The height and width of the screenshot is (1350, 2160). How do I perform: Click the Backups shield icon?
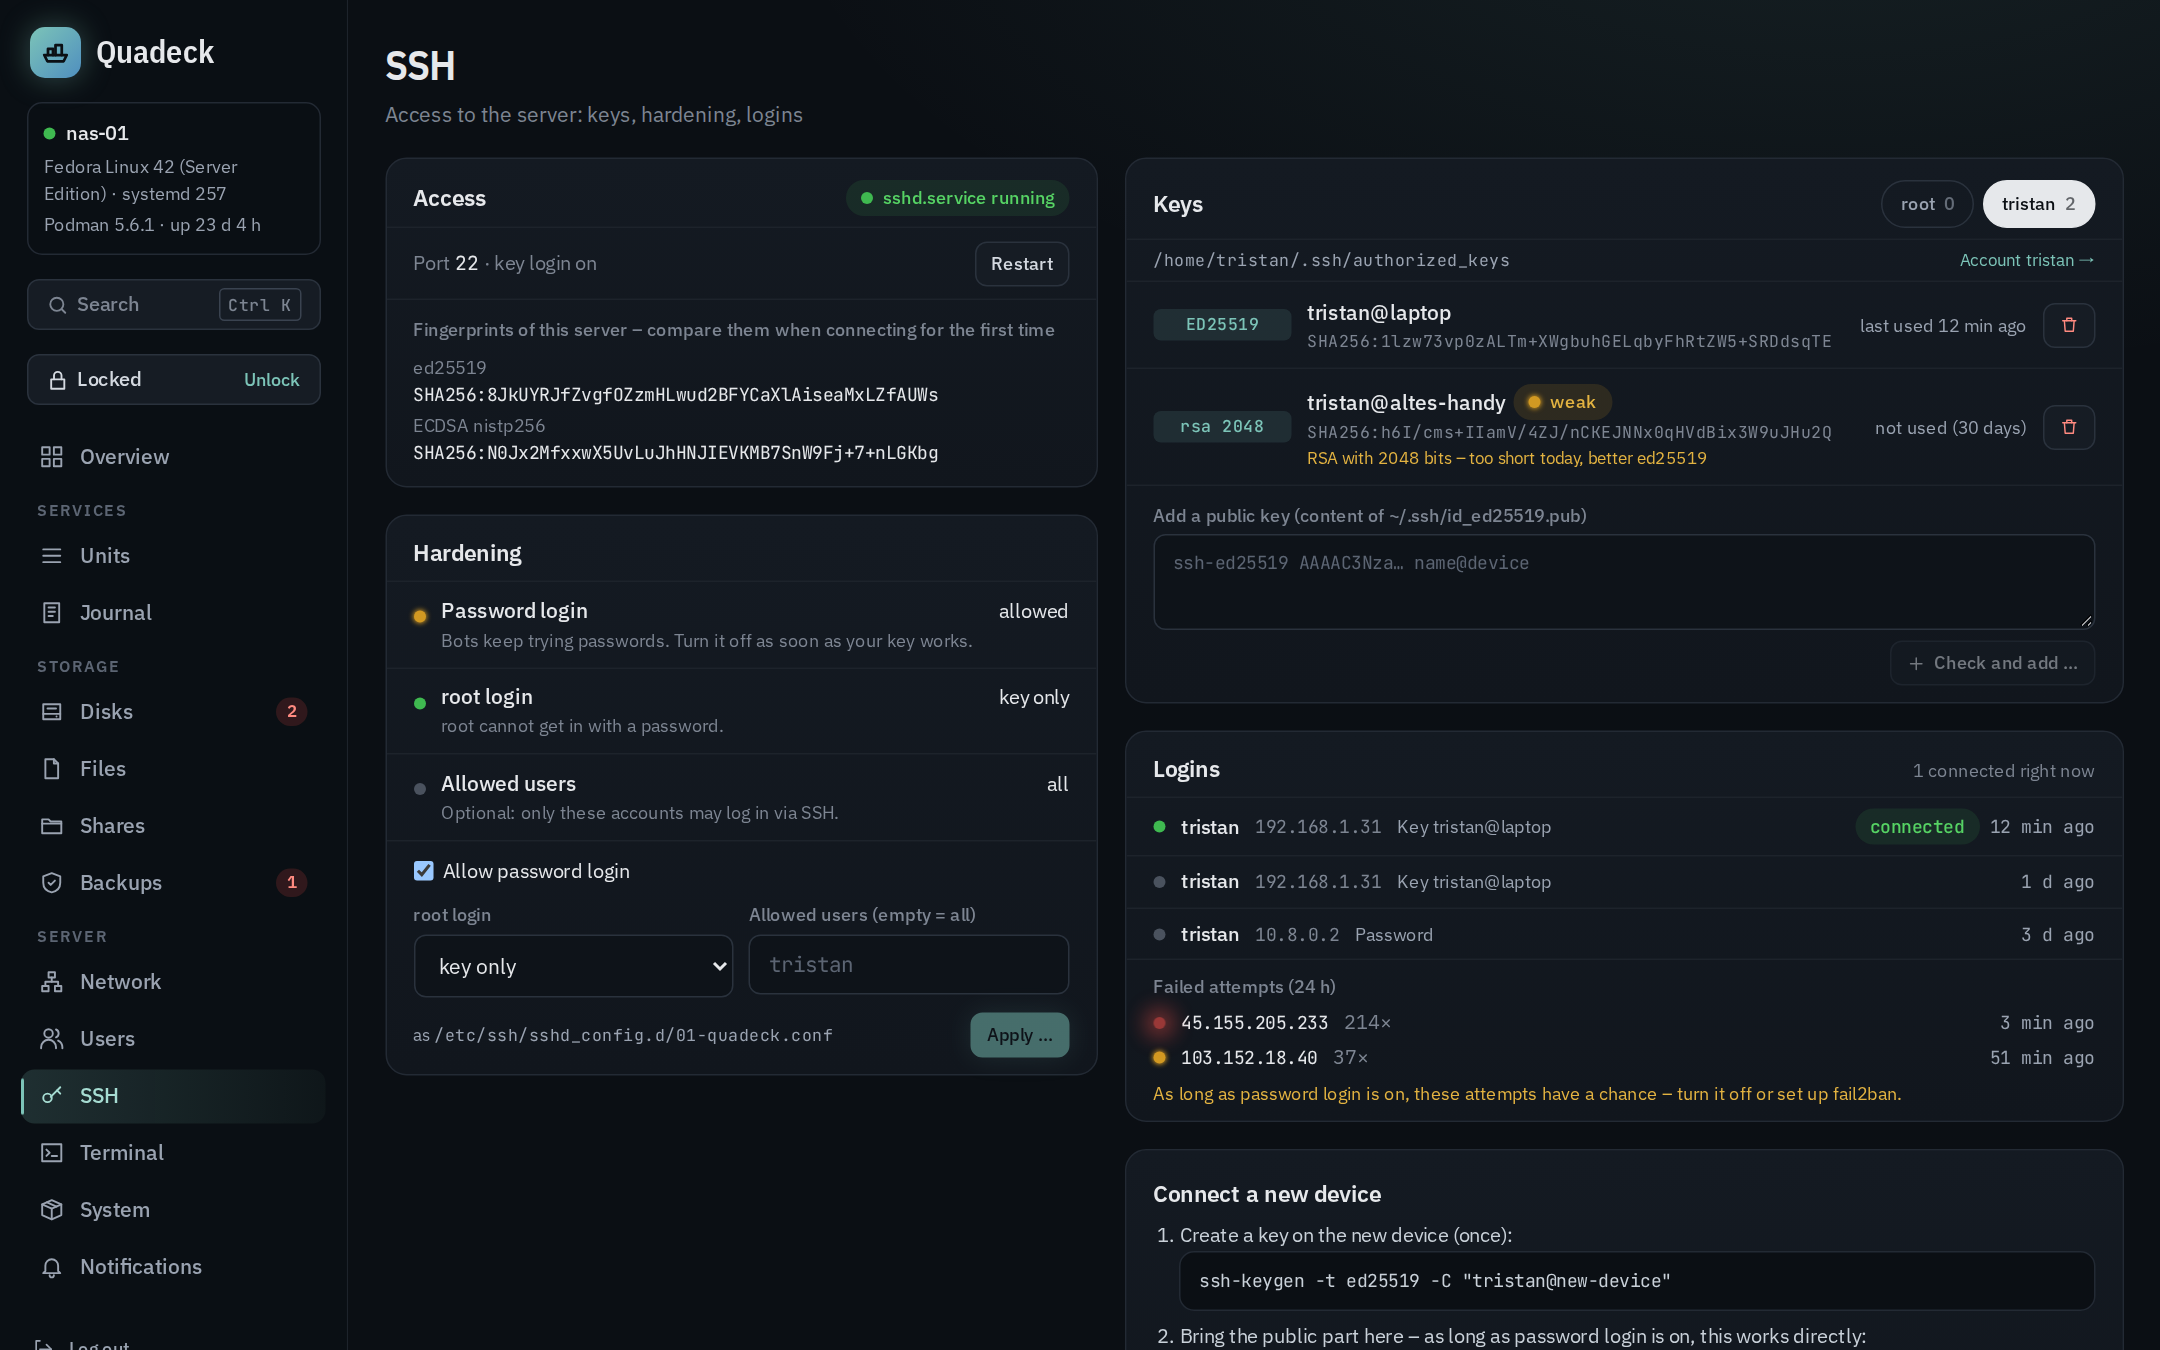point(52,883)
